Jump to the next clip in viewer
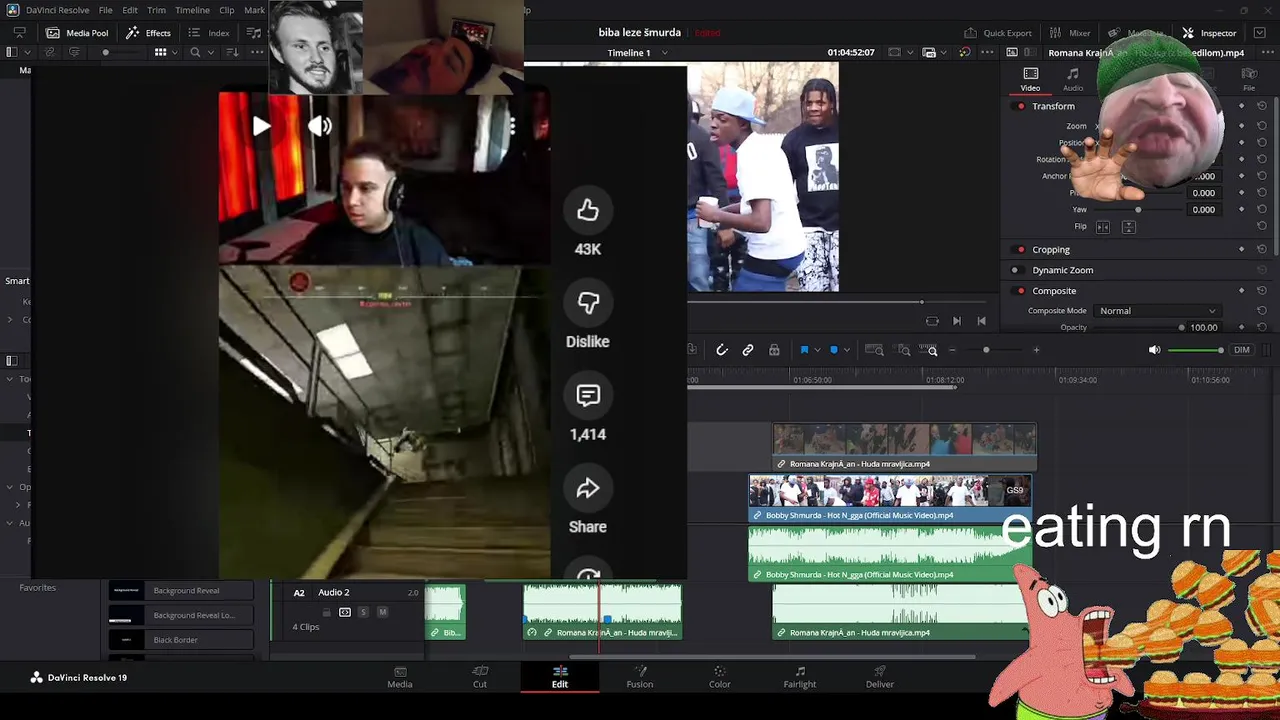This screenshot has height=720, width=1280. 956,321
